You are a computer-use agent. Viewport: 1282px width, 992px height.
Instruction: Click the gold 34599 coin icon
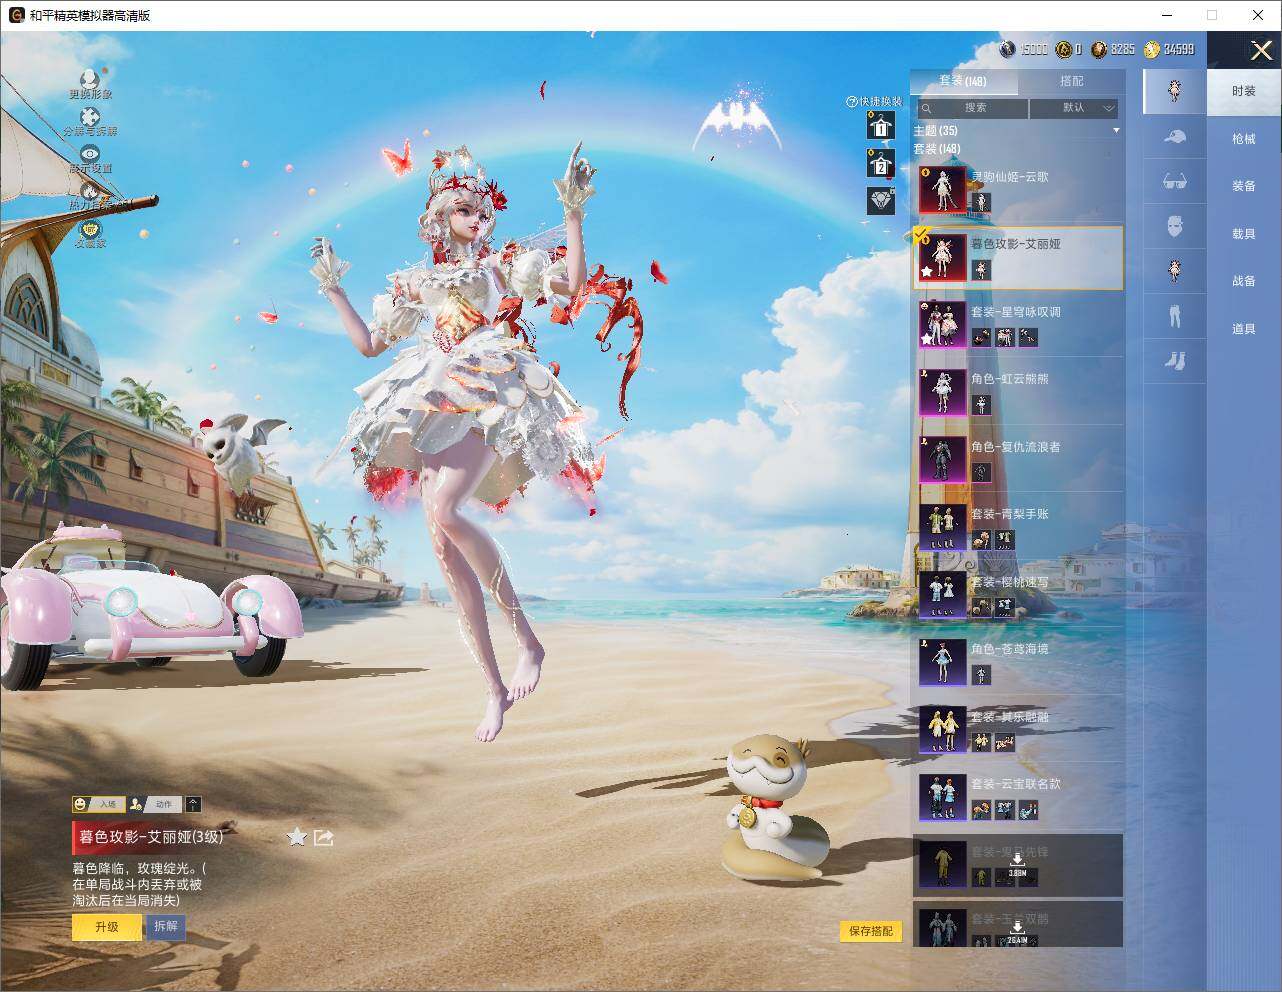point(1152,49)
